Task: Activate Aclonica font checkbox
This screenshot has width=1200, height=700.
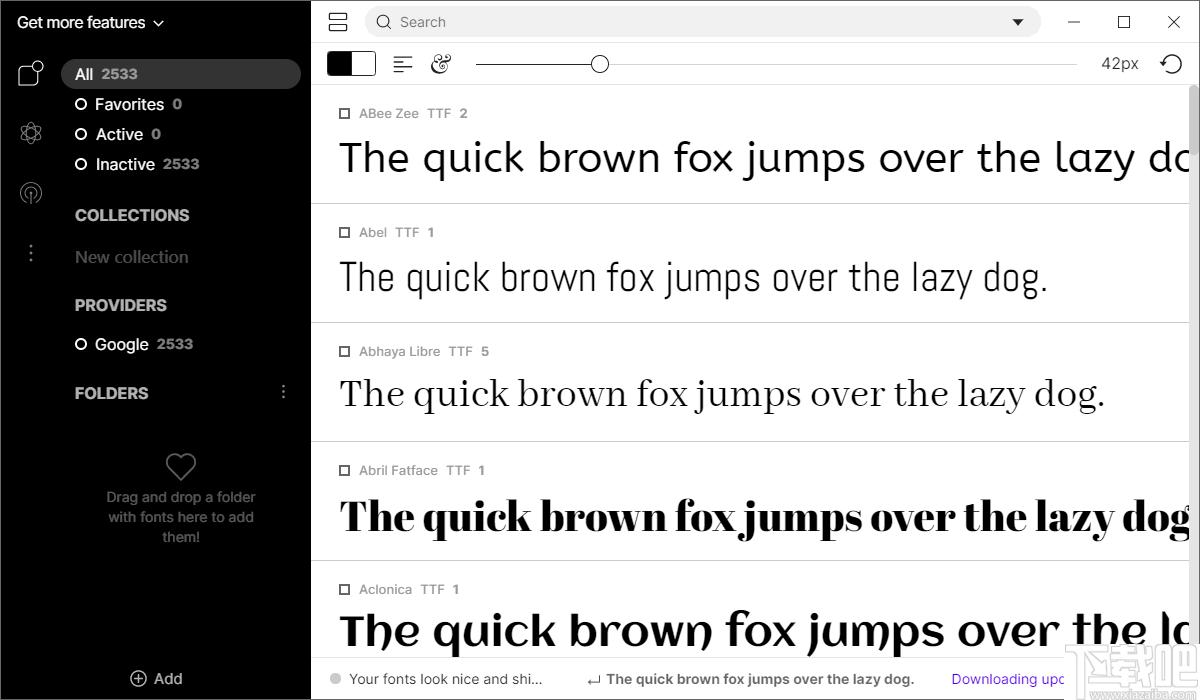Action: 344,590
